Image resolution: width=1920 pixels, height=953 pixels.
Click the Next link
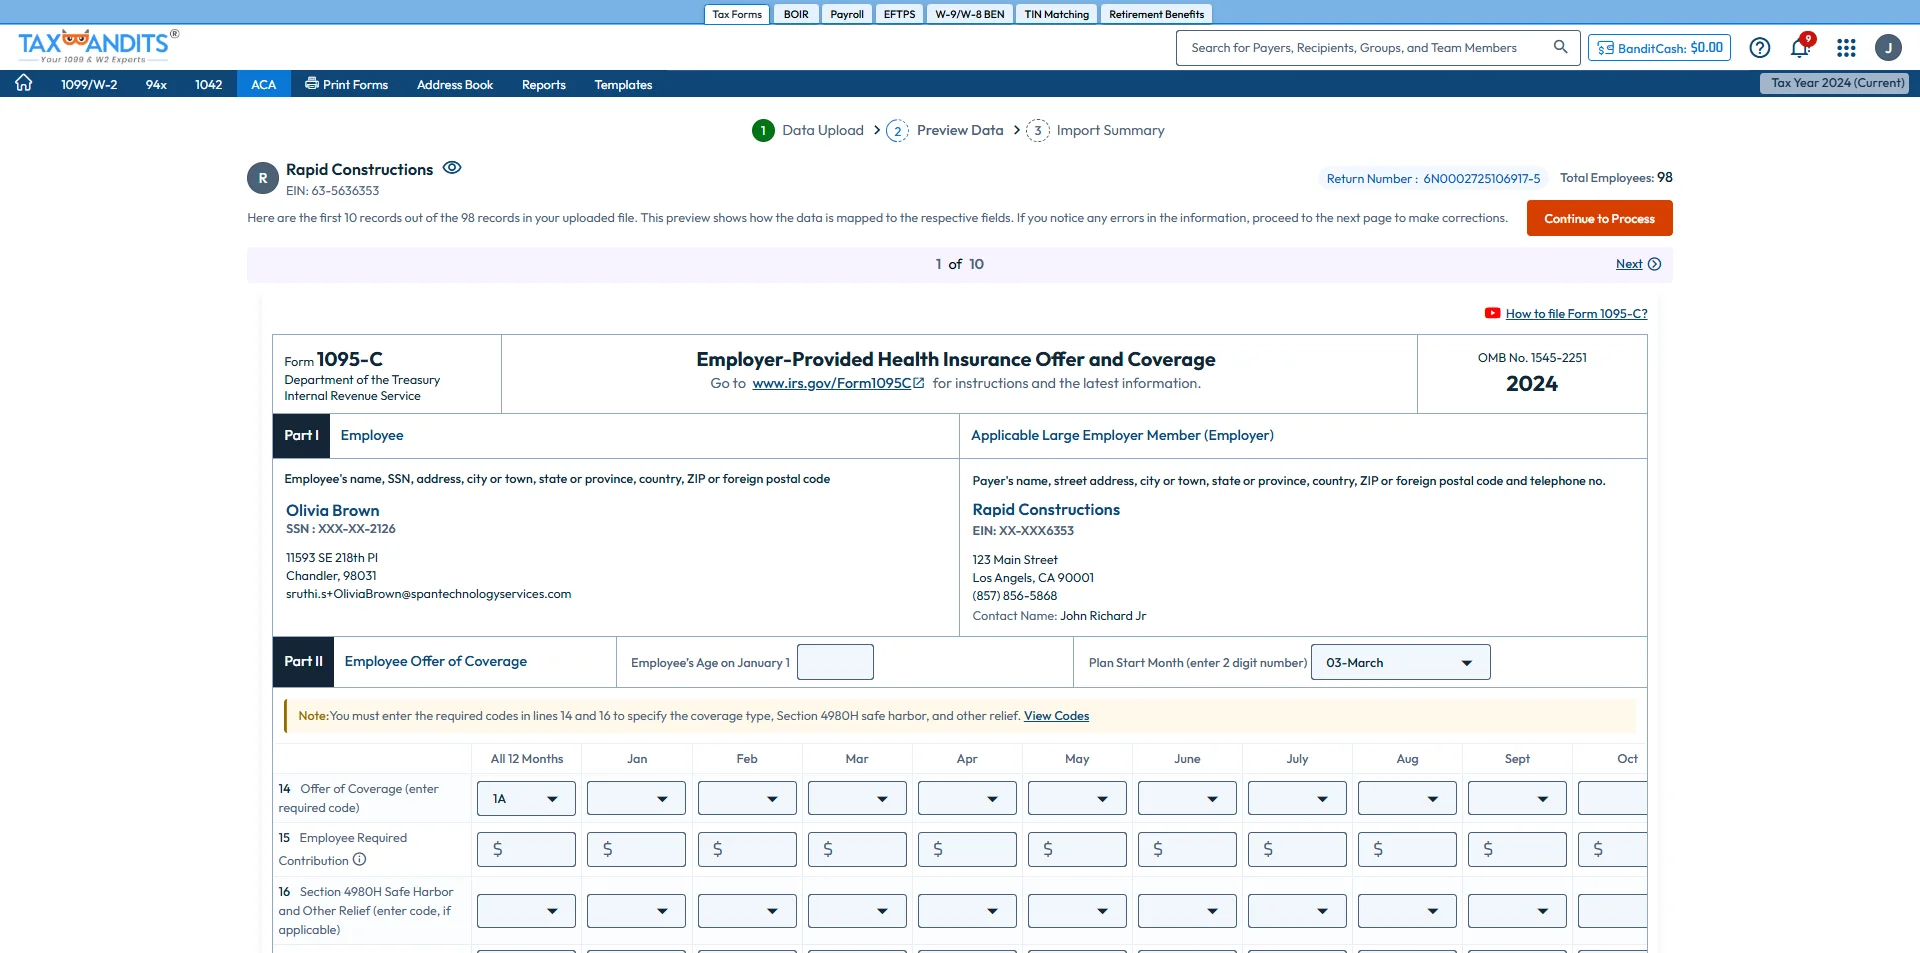pos(1629,264)
